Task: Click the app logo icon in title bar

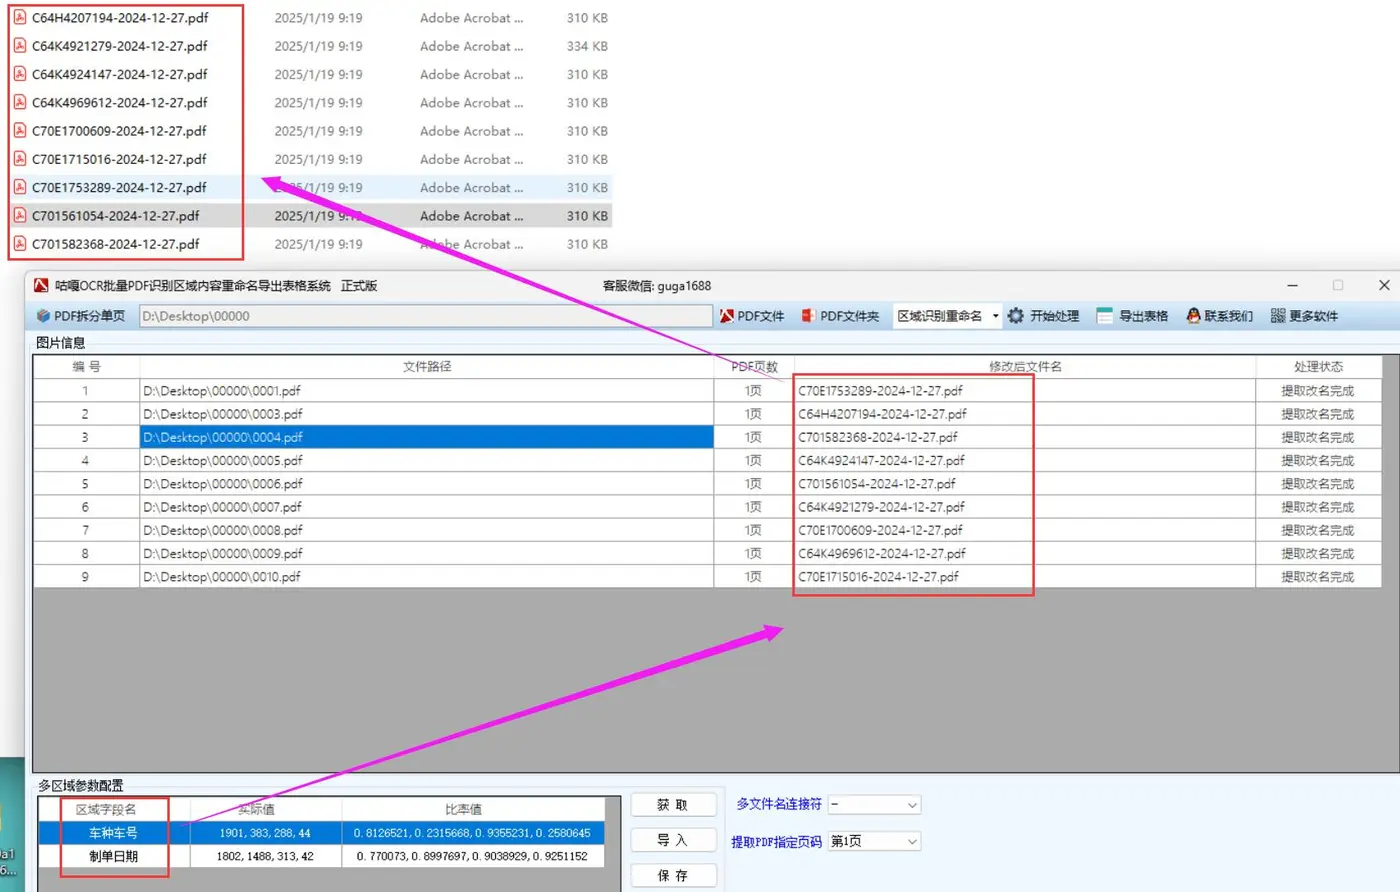Action: [41, 286]
